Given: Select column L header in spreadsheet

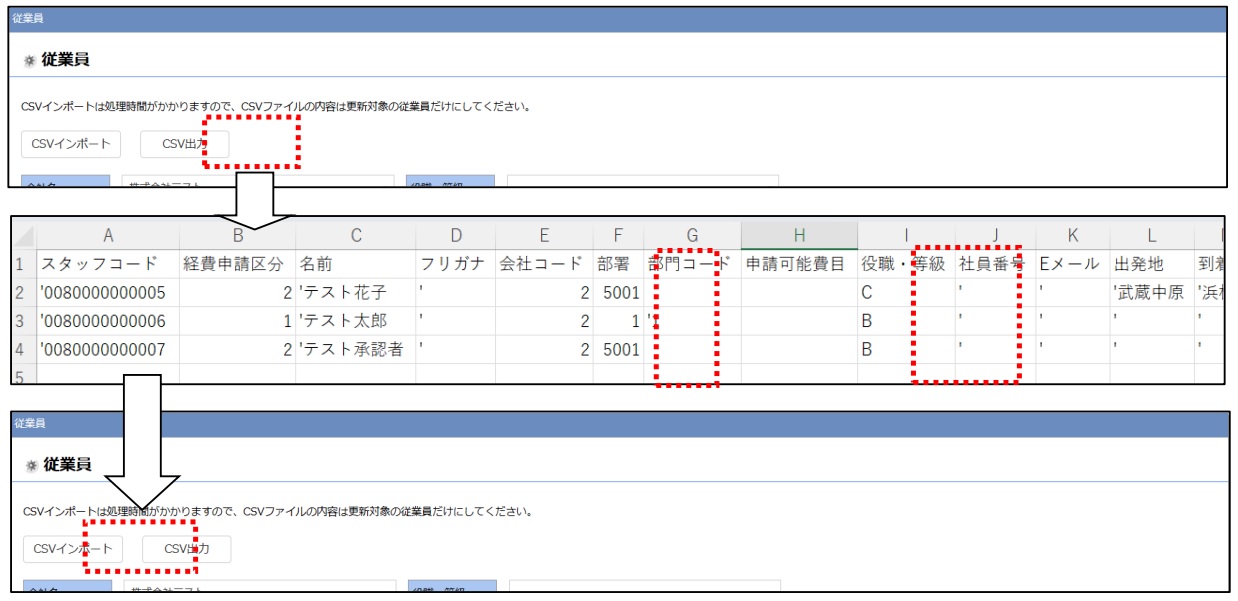Looking at the screenshot, I should tap(1151, 236).
